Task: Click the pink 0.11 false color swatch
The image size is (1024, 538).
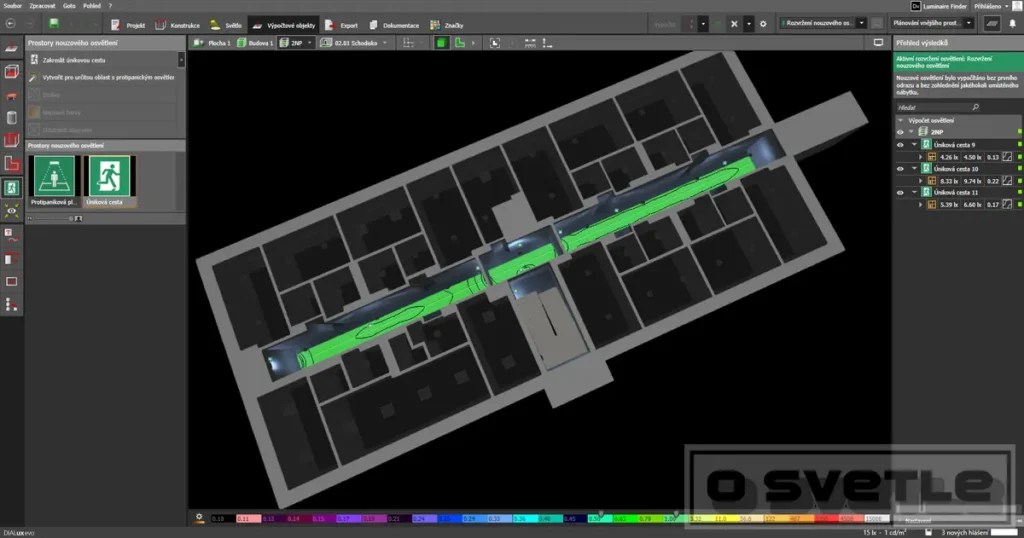Action: [248, 518]
